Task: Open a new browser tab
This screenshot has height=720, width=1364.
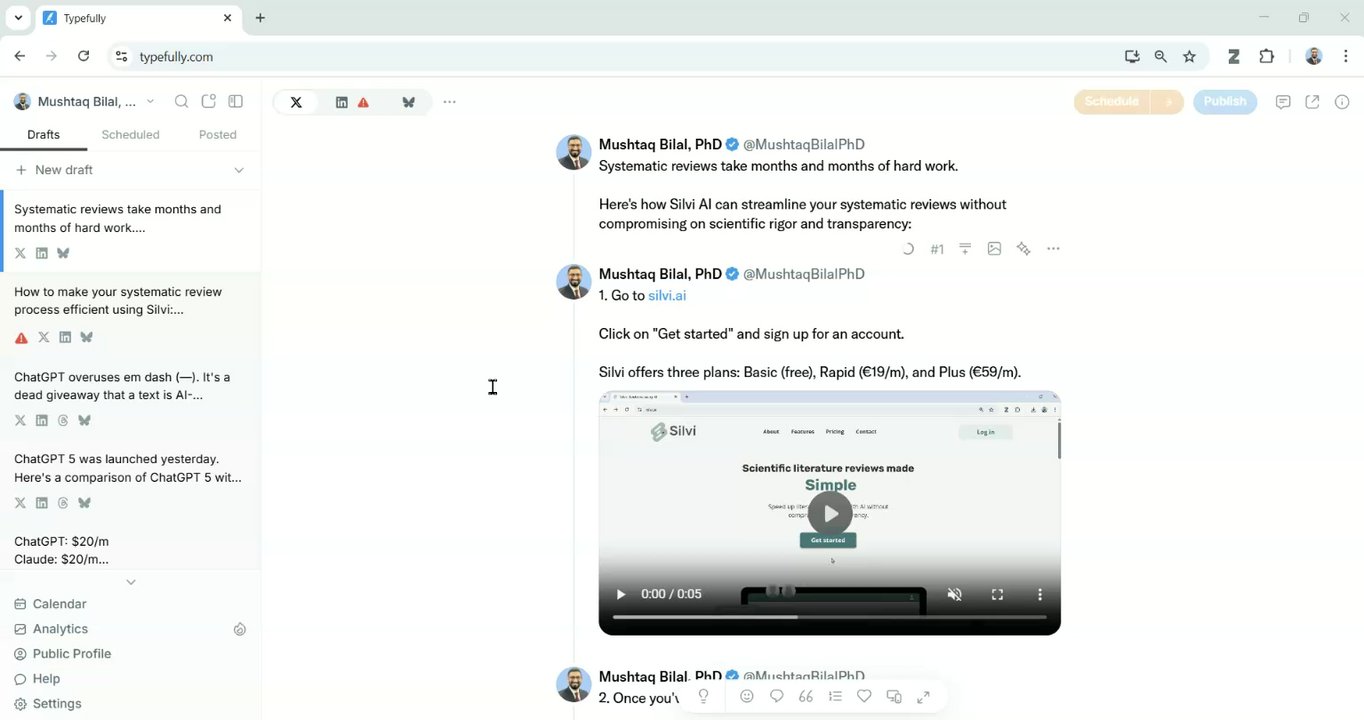Action: pos(260,18)
